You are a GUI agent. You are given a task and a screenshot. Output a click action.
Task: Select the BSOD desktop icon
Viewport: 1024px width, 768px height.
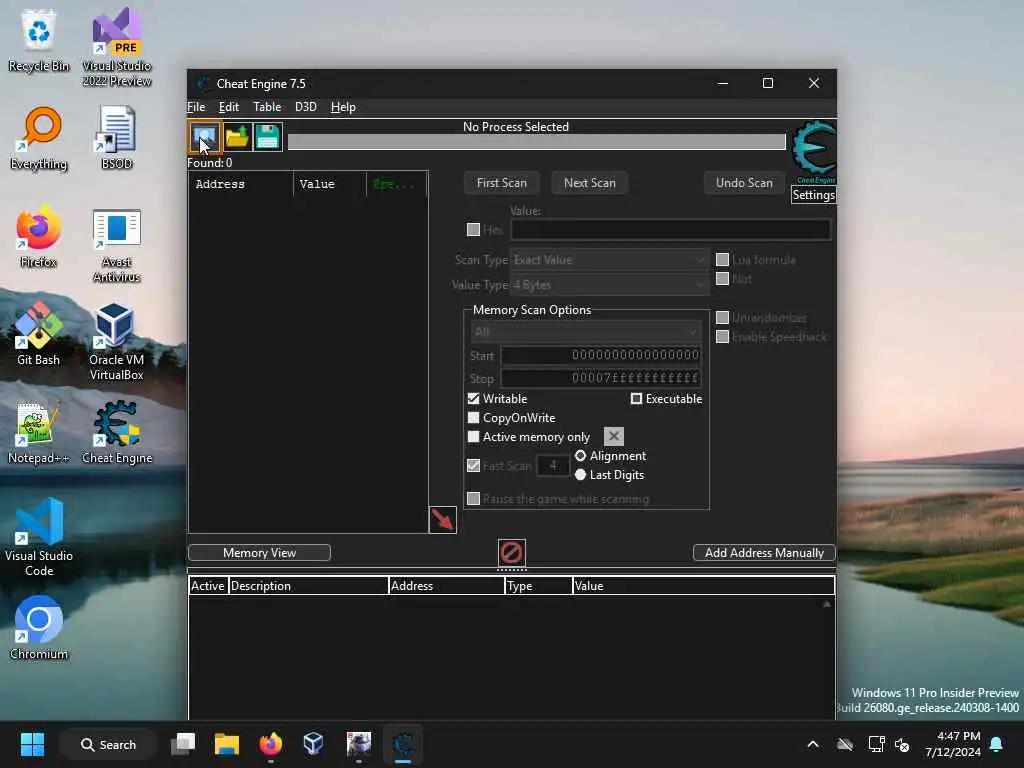coord(117,138)
